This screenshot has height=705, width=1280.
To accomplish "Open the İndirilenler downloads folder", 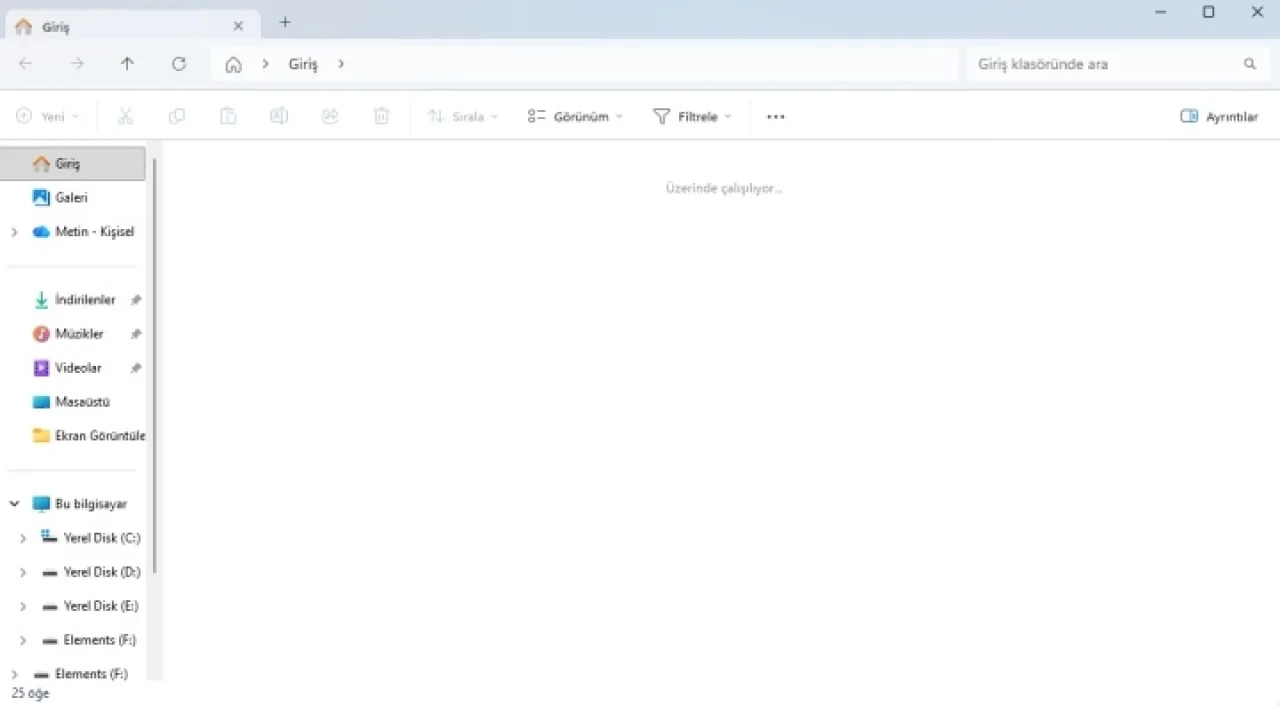I will [84, 300].
